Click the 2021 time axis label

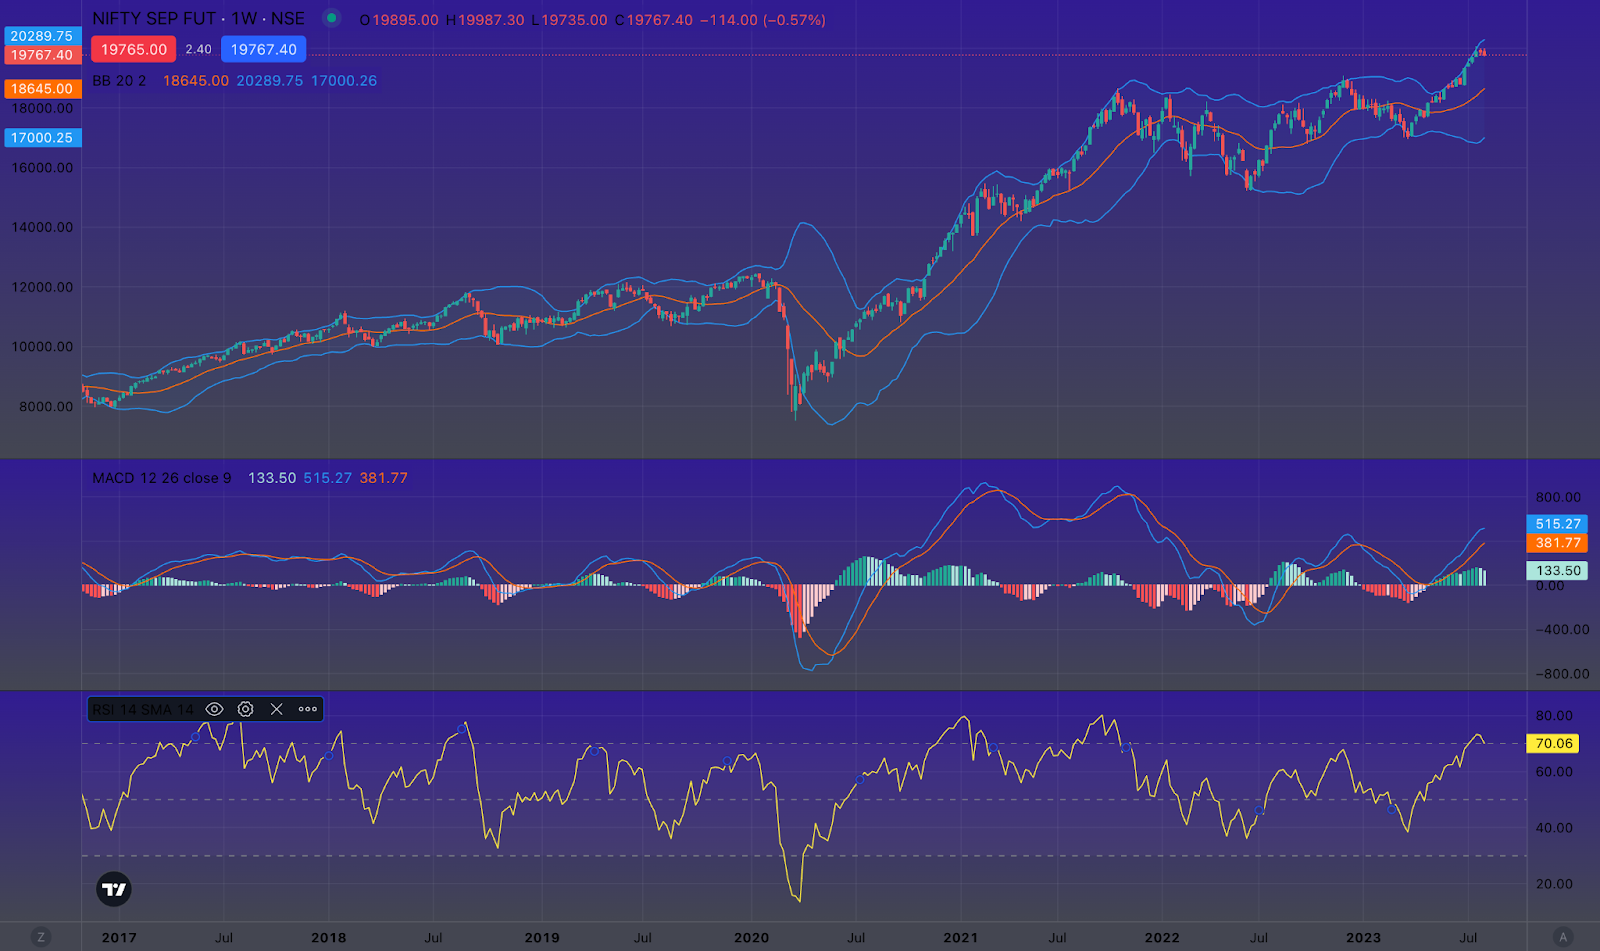click(961, 938)
